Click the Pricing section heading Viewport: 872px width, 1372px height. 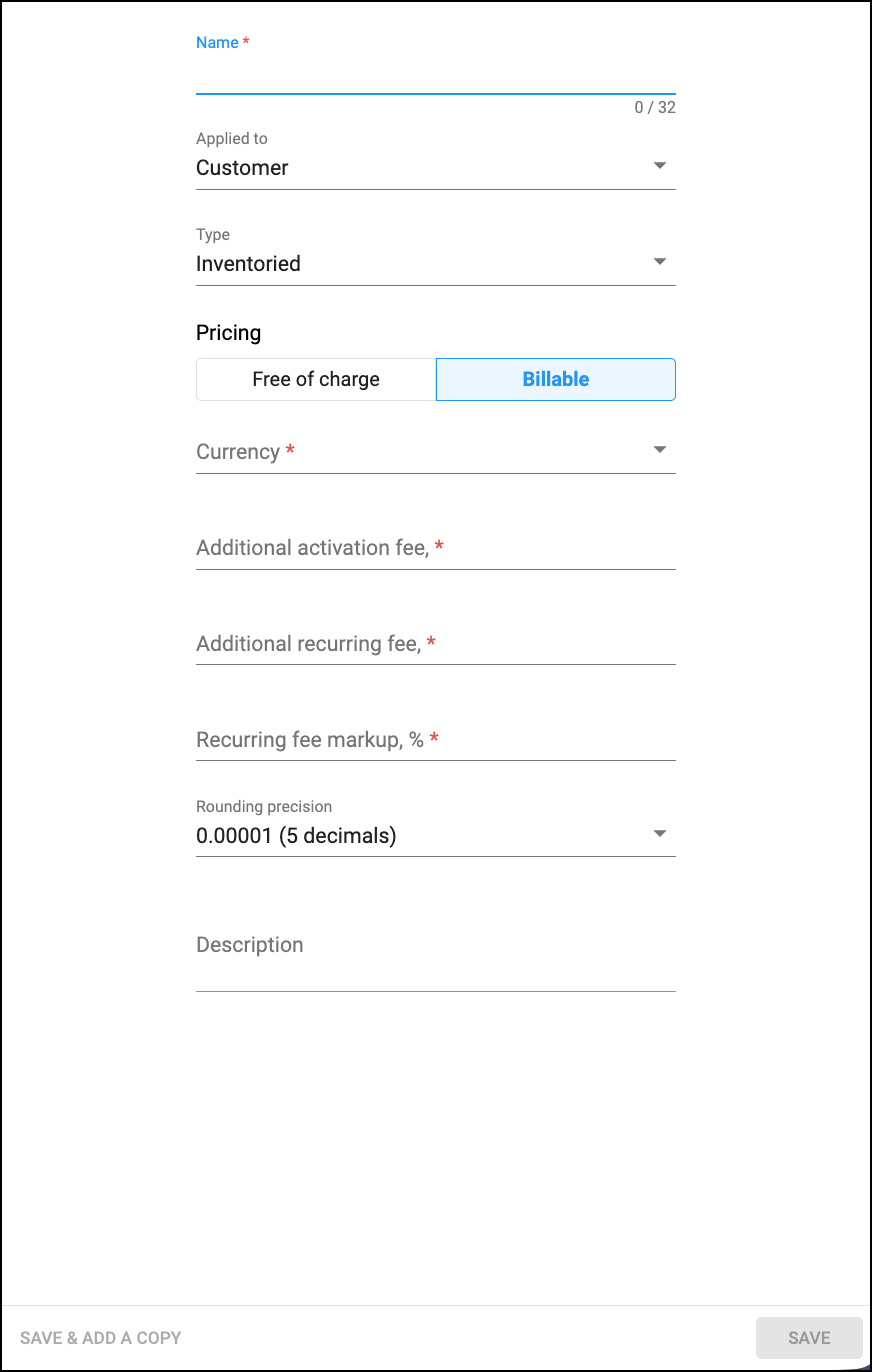pos(228,333)
